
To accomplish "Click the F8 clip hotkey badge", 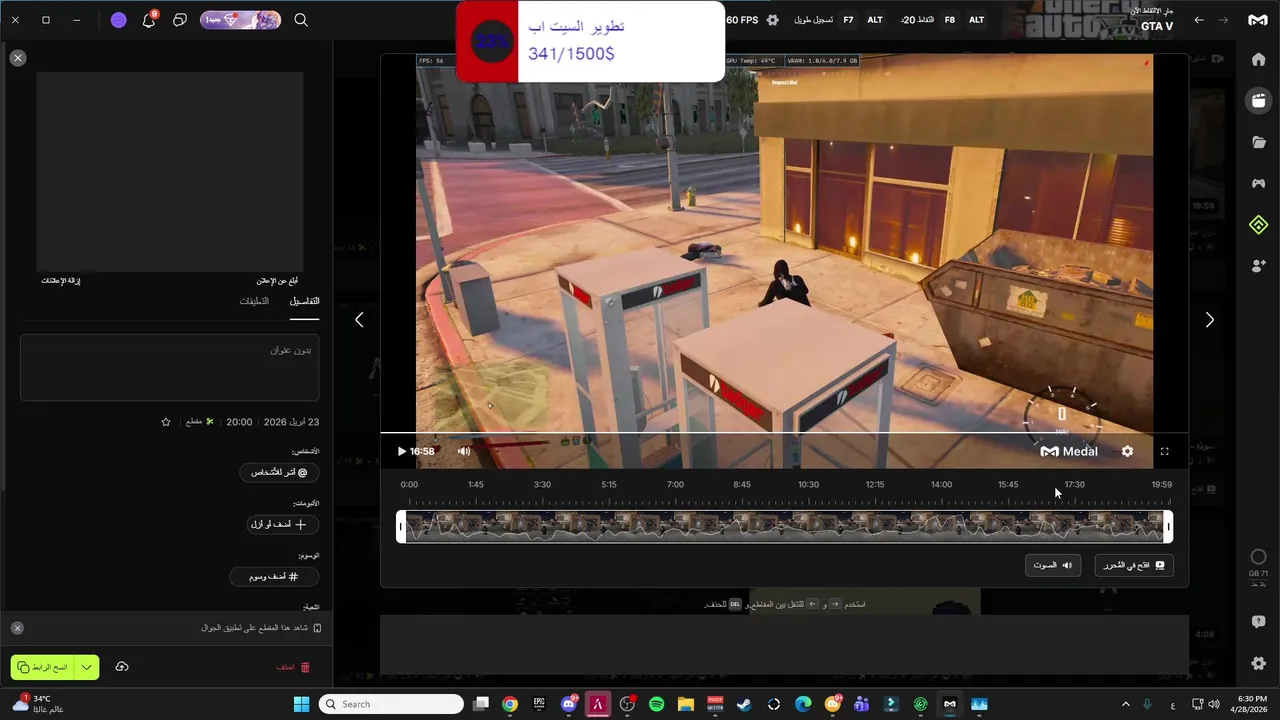I will point(949,20).
